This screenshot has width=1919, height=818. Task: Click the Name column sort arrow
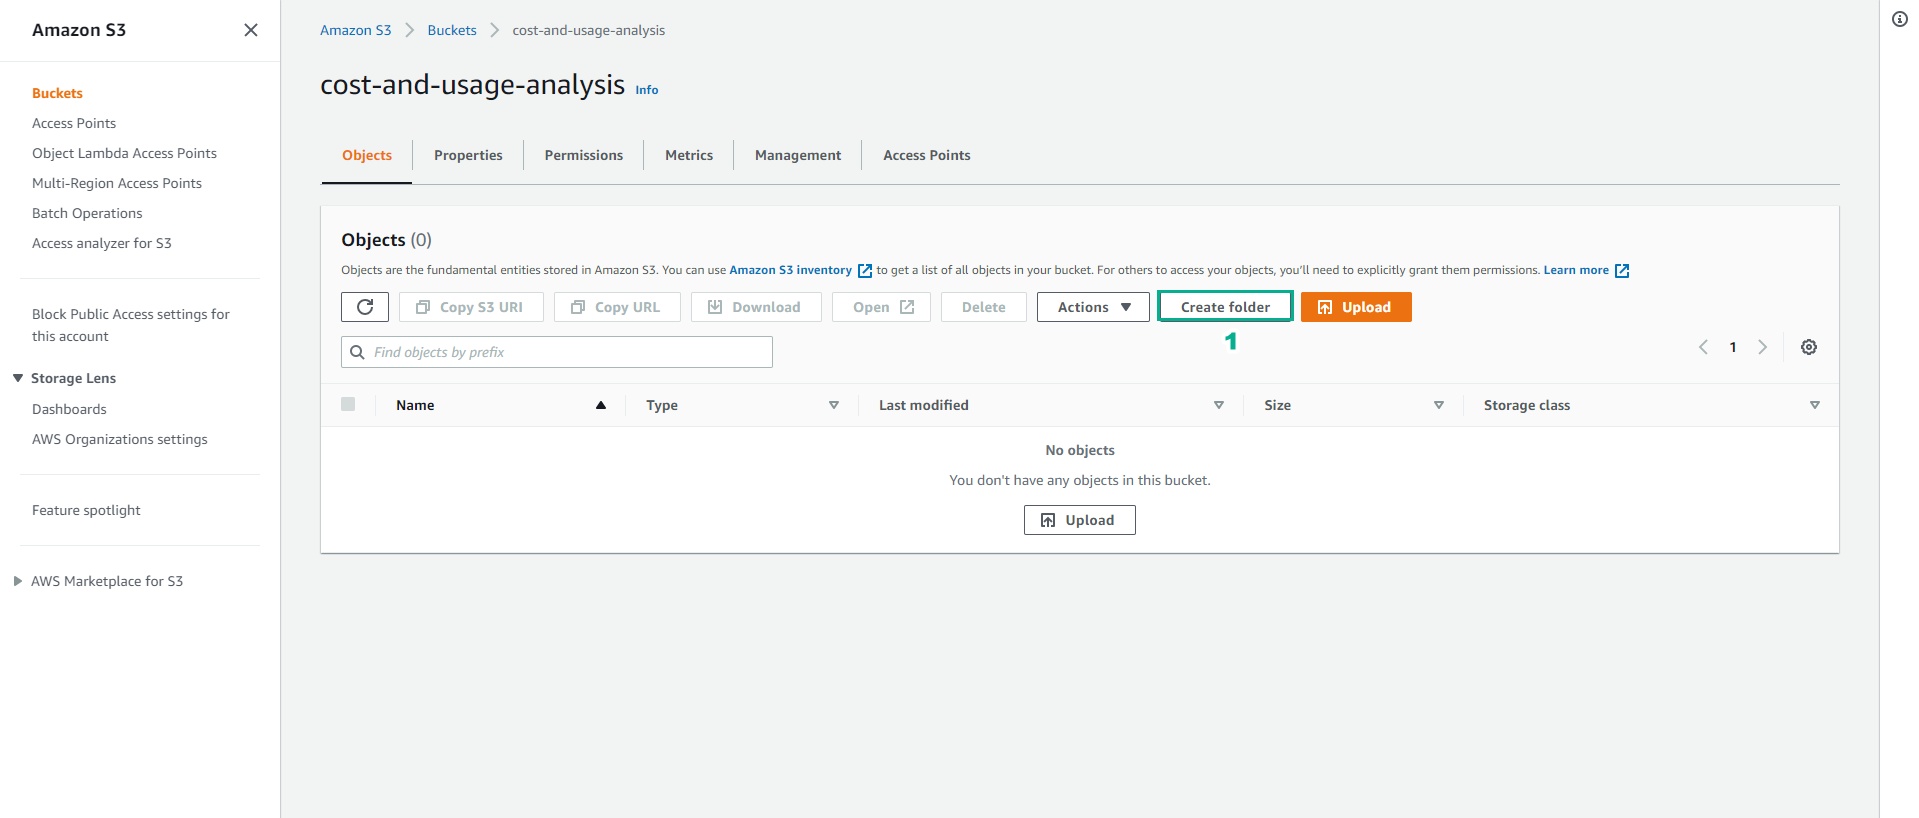601,405
